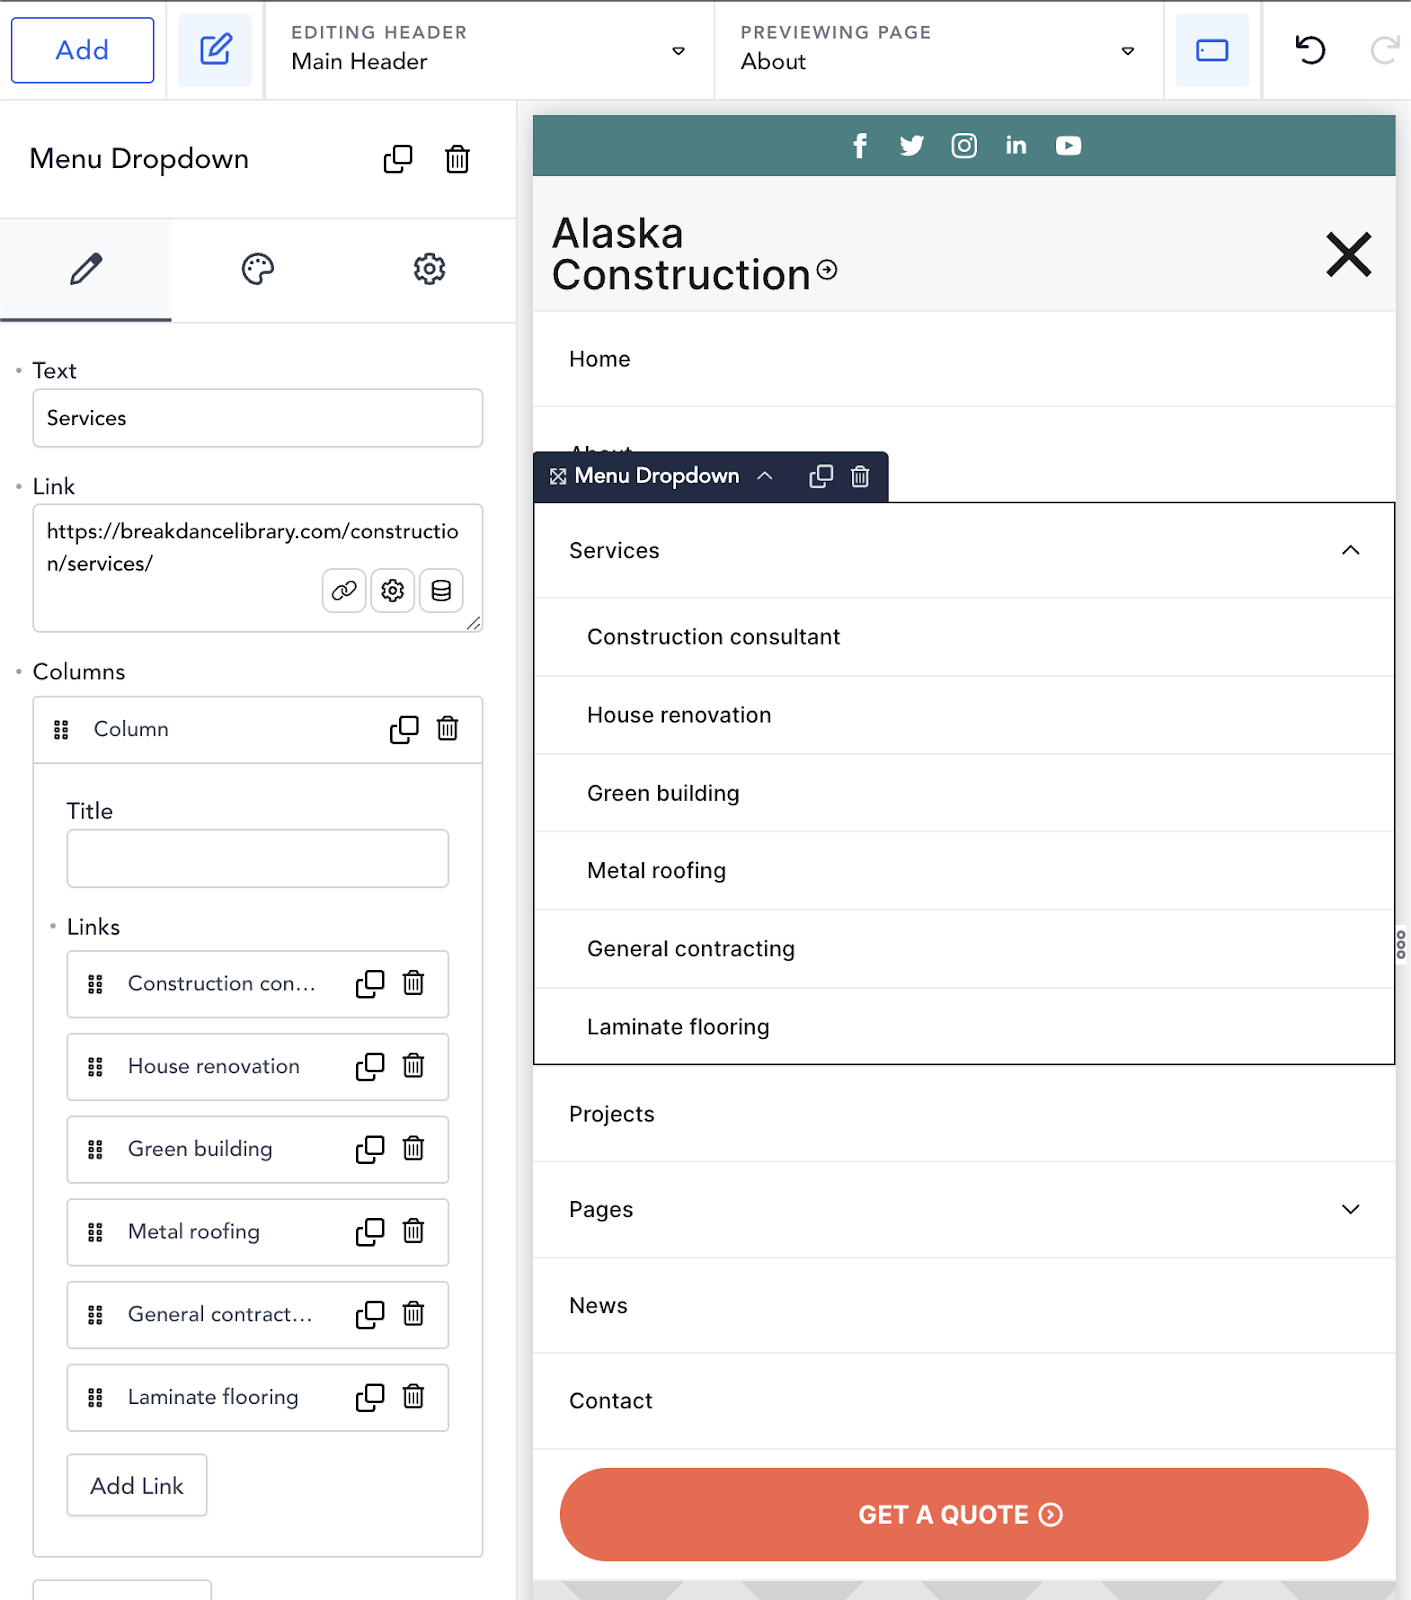The image size is (1411, 1600).
Task: Duplicate the General contract… link
Action: pos(370,1315)
